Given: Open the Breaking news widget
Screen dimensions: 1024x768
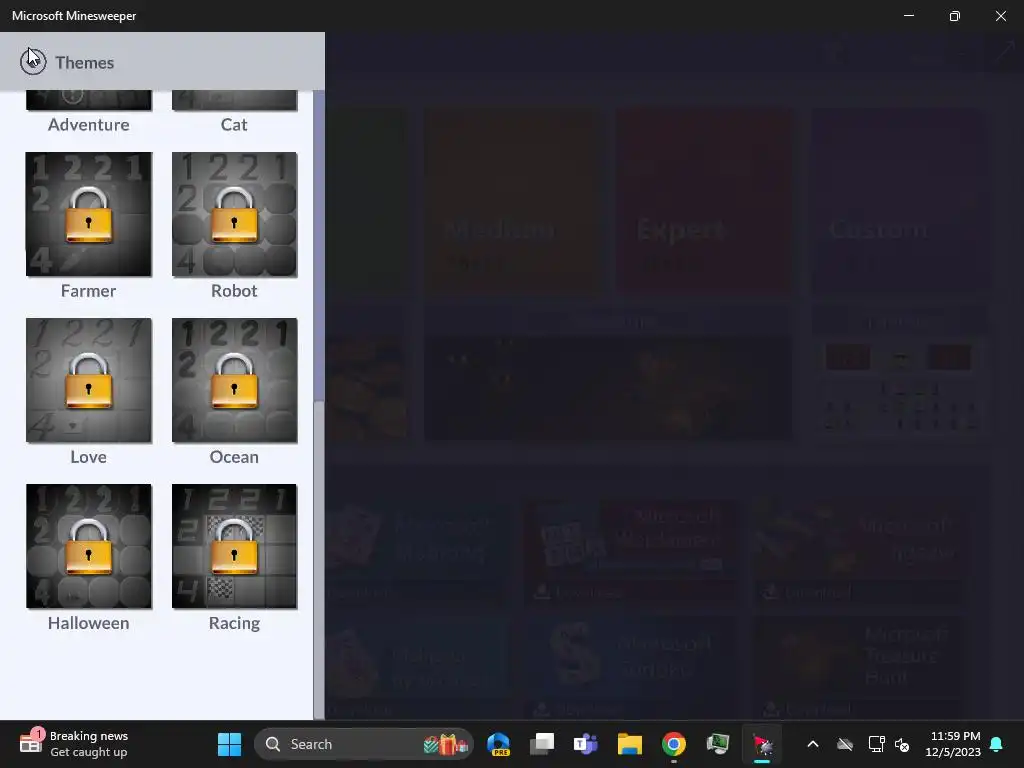Looking at the screenshot, I should point(74,744).
